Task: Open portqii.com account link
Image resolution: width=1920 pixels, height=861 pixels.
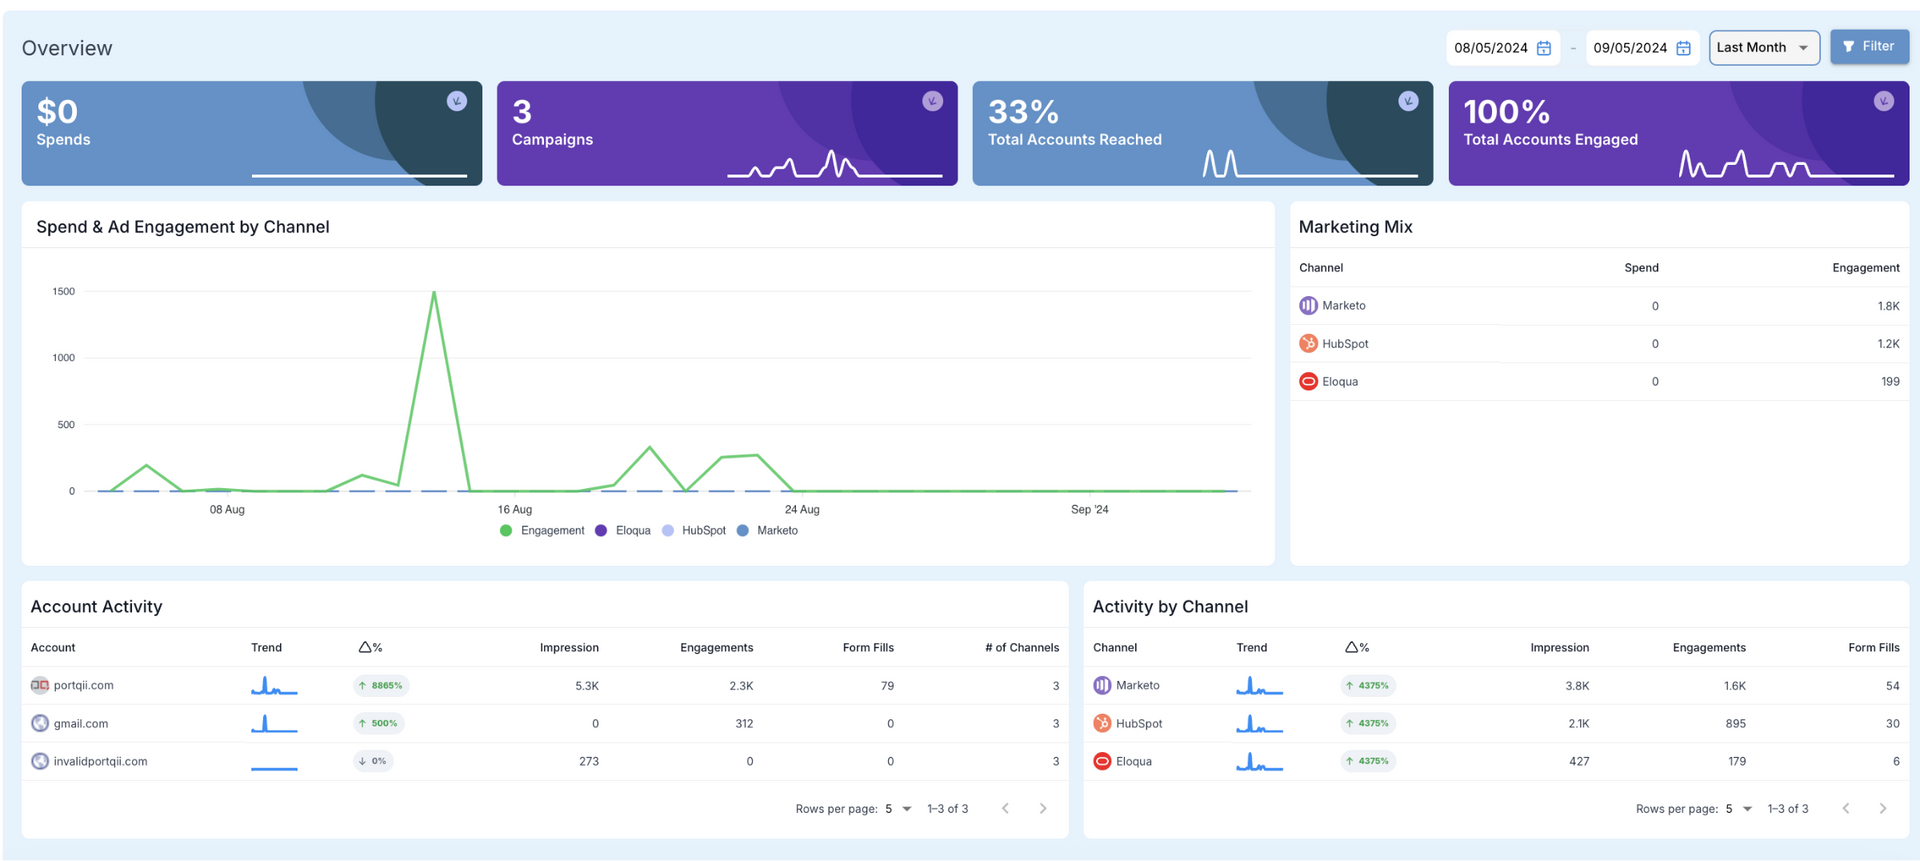Action: tap(84, 686)
